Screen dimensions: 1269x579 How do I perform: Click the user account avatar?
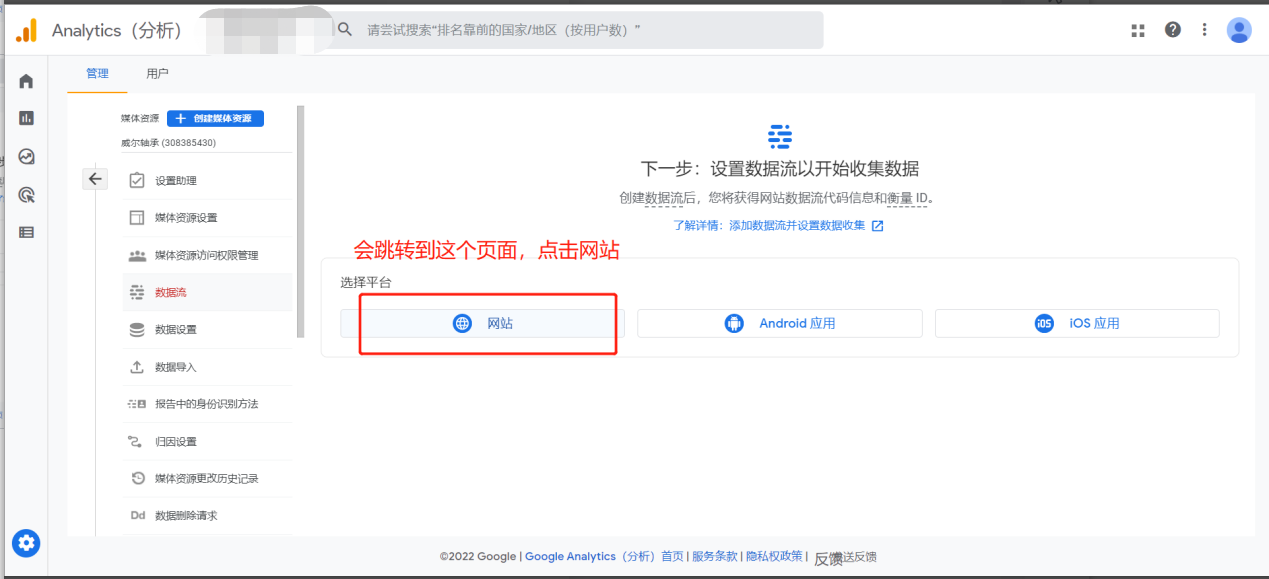pyautogui.click(x=1239, y=30)
